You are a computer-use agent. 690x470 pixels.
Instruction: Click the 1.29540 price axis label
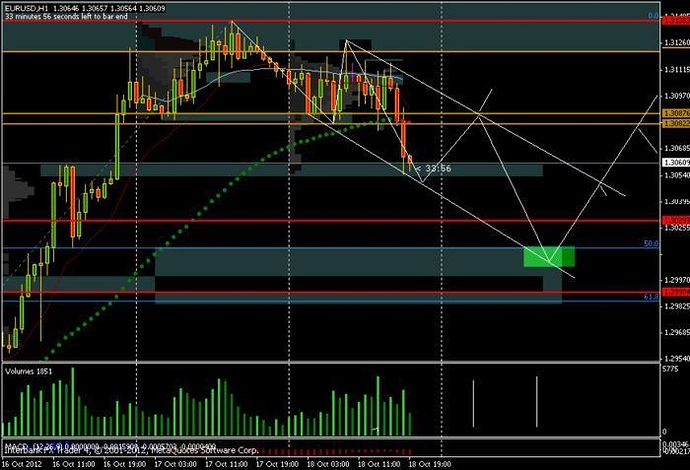[677, 359]
